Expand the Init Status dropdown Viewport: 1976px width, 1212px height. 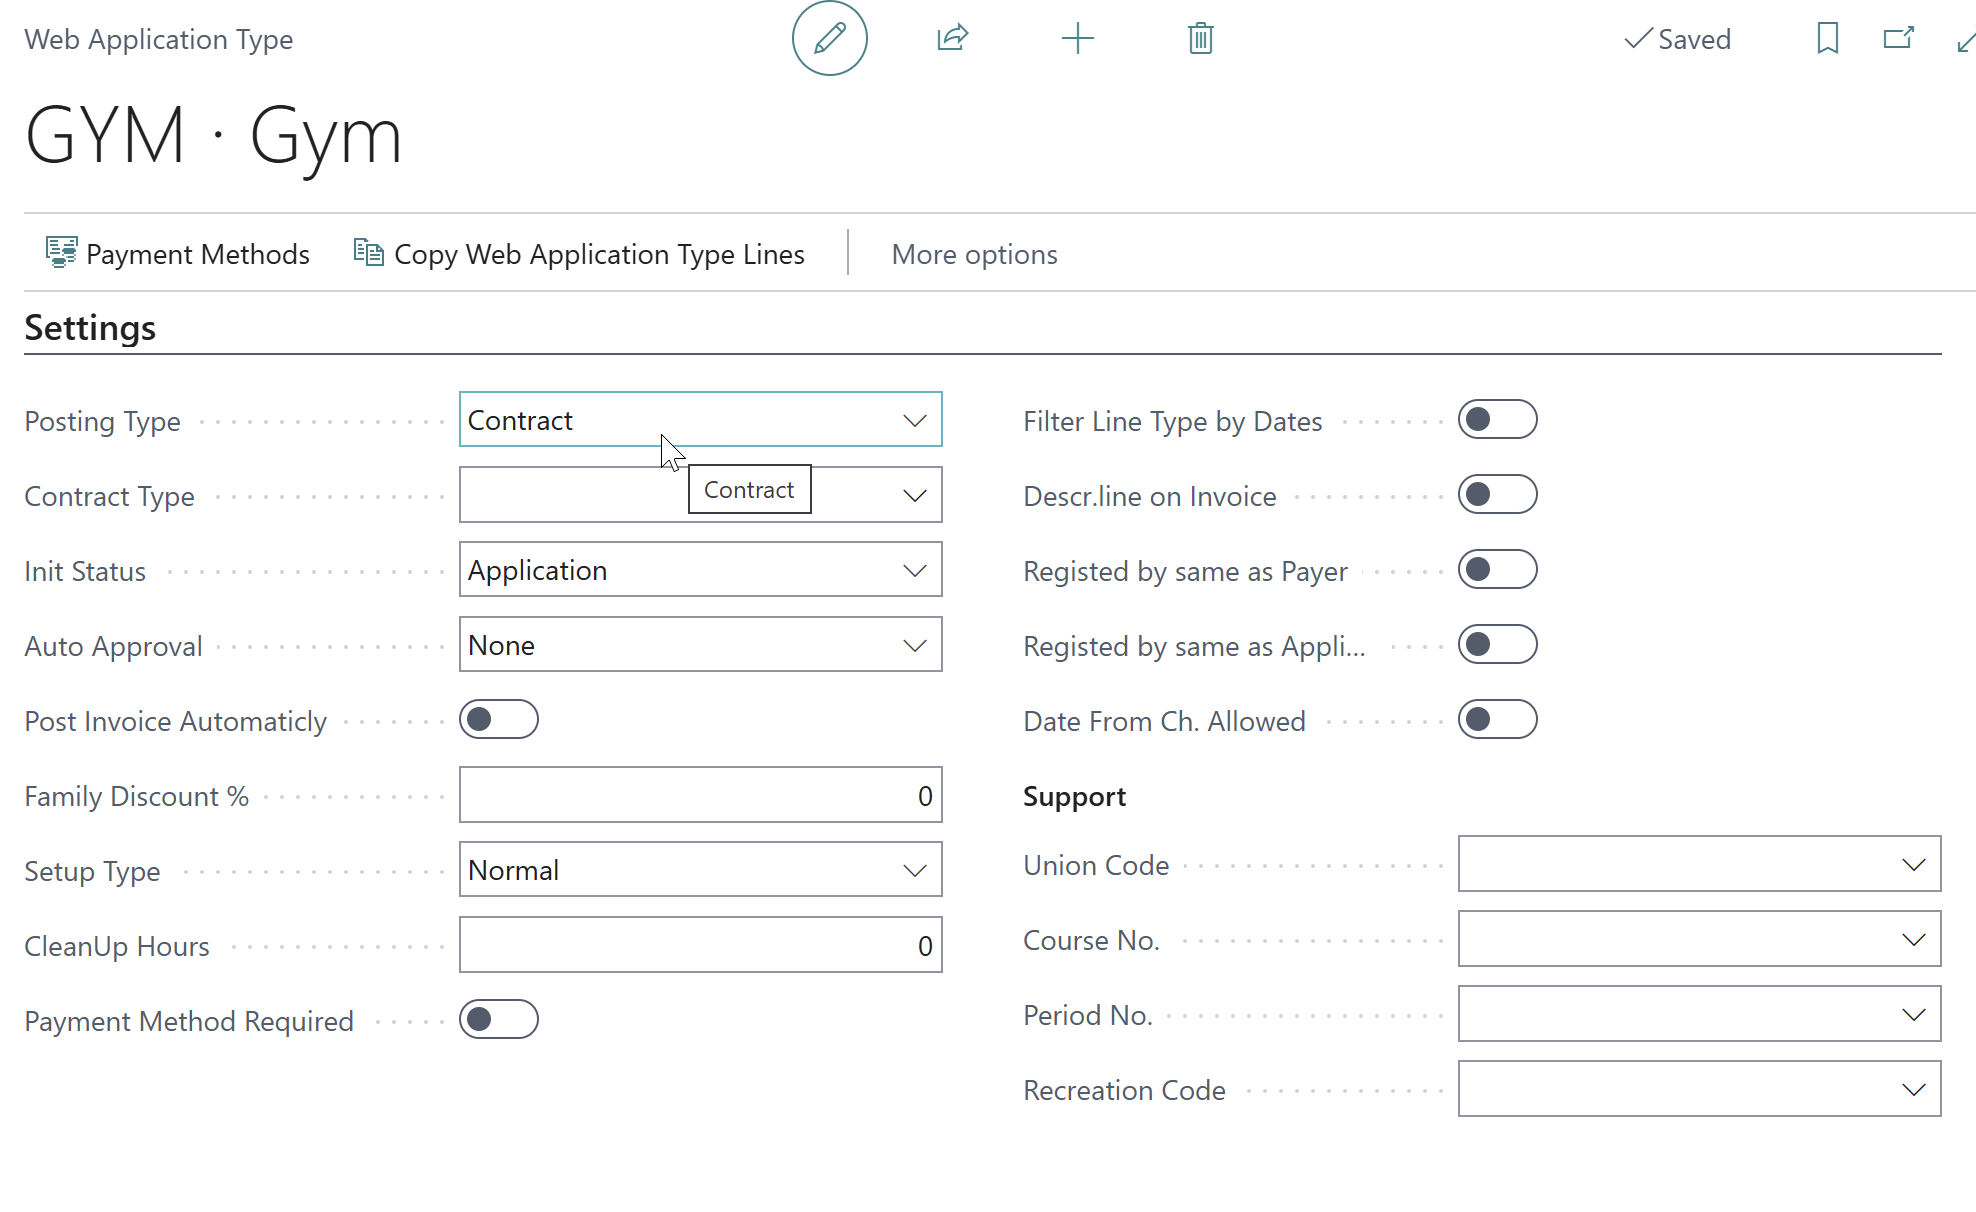point(700,570)
